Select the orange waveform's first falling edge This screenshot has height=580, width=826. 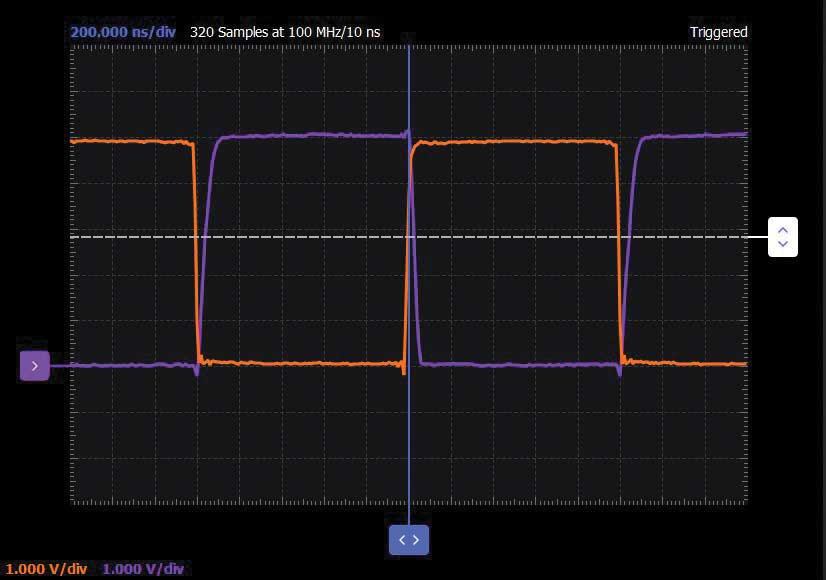tap(196, 248)
